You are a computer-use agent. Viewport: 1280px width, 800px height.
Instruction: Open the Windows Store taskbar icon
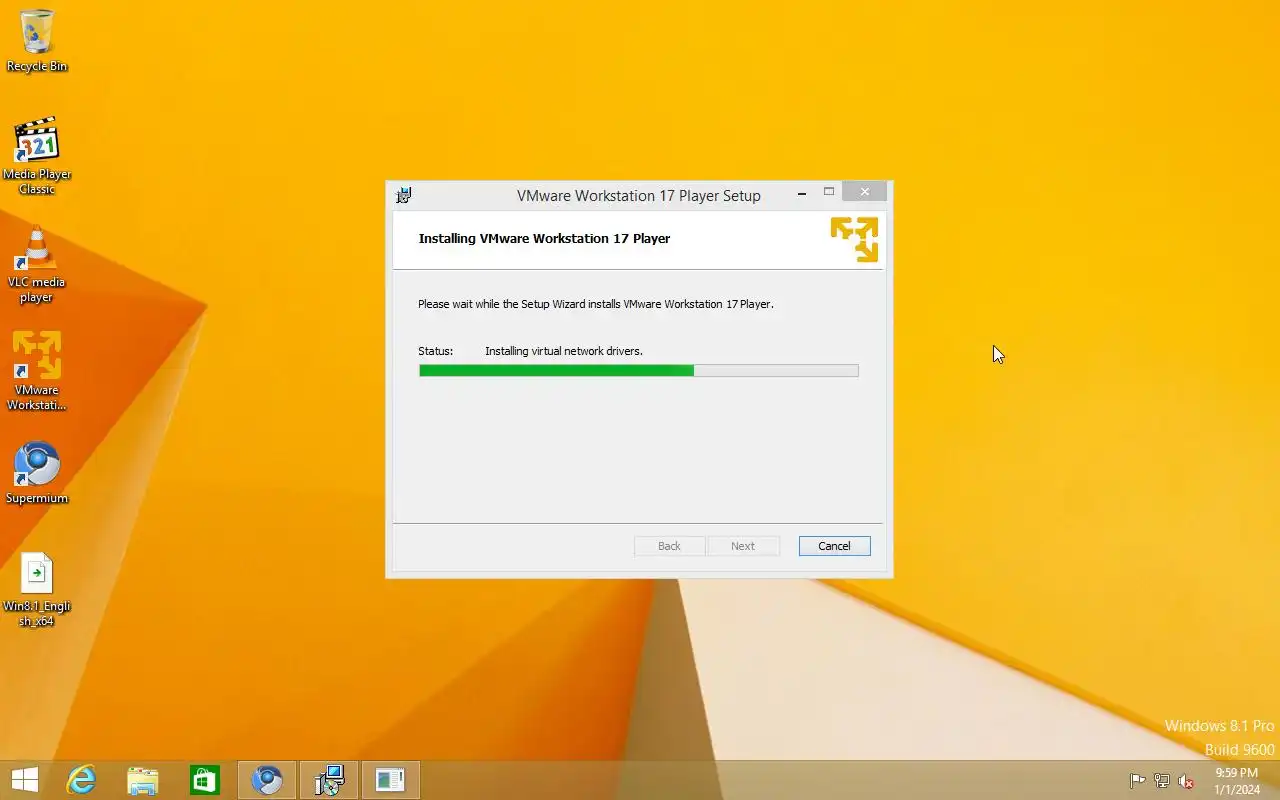(x=205, y=780)
